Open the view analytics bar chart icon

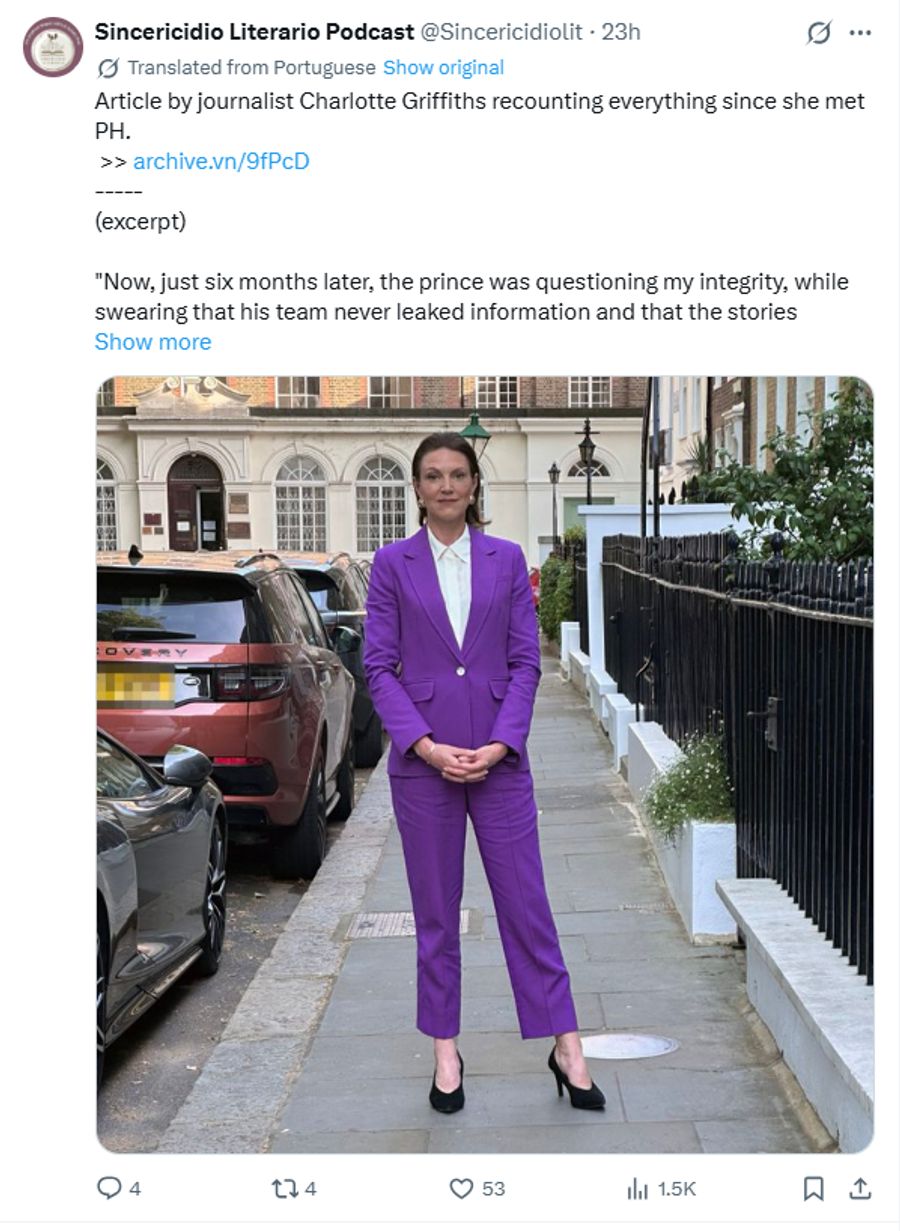click(x=637, y=1188)
